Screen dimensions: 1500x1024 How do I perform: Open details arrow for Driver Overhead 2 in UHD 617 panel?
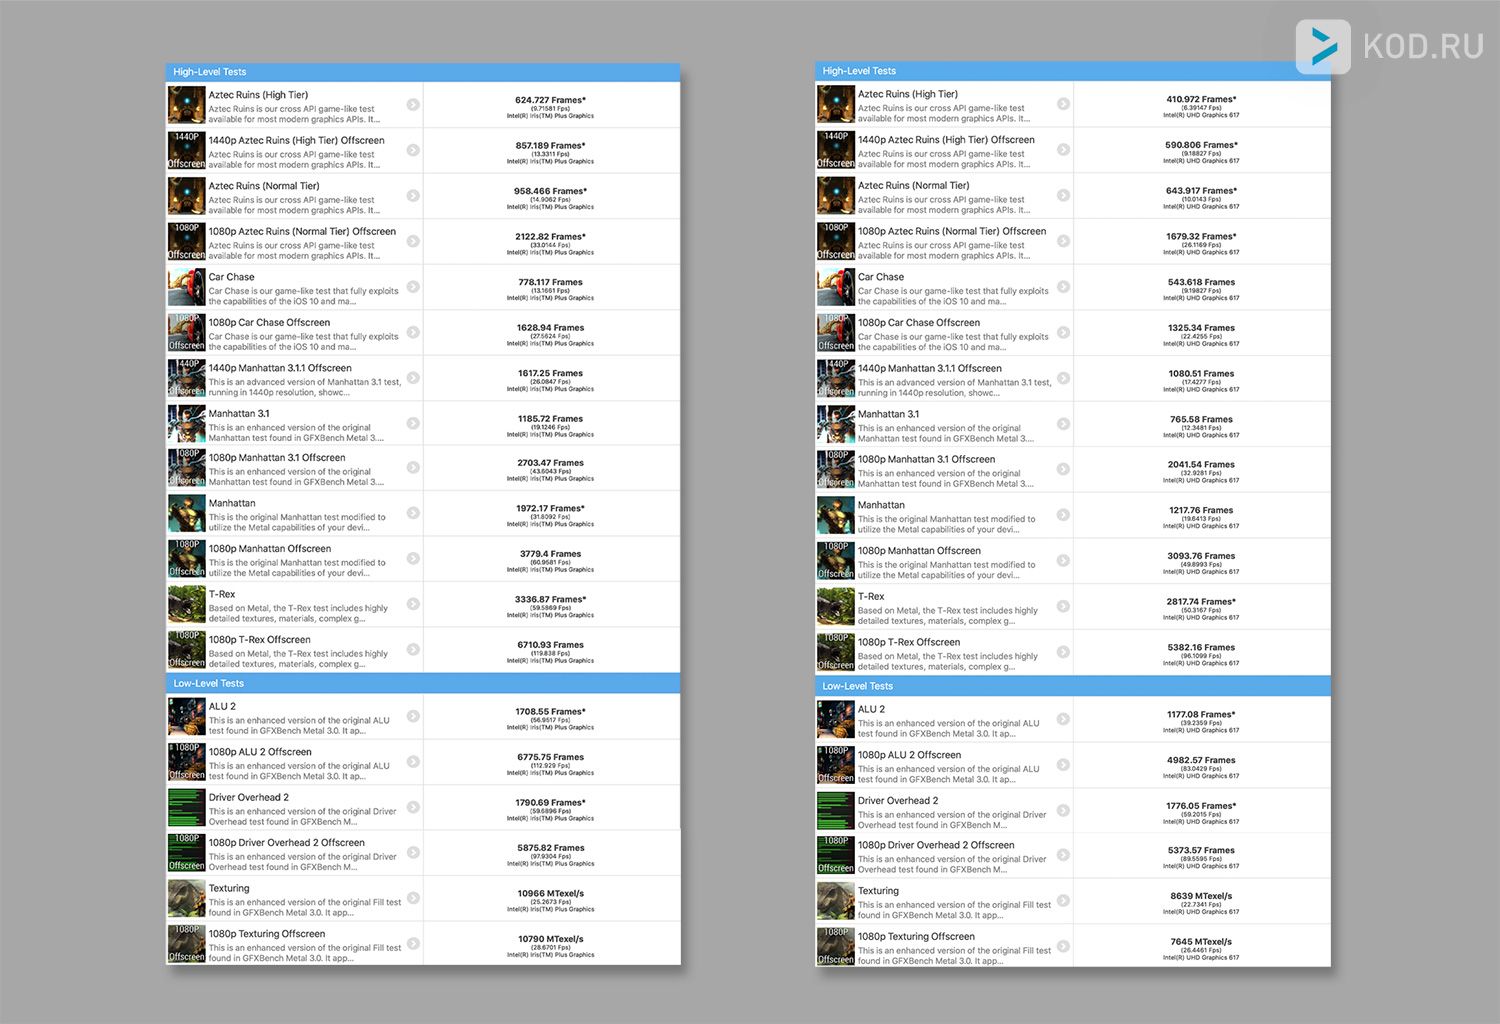click(x=1063, y=810)
